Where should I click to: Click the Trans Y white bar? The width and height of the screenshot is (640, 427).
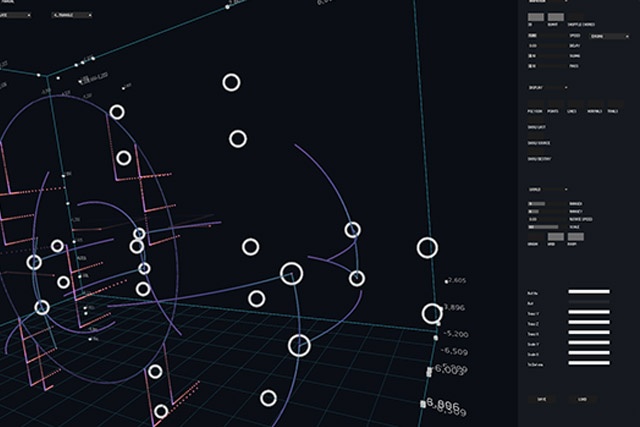point(589,312)
